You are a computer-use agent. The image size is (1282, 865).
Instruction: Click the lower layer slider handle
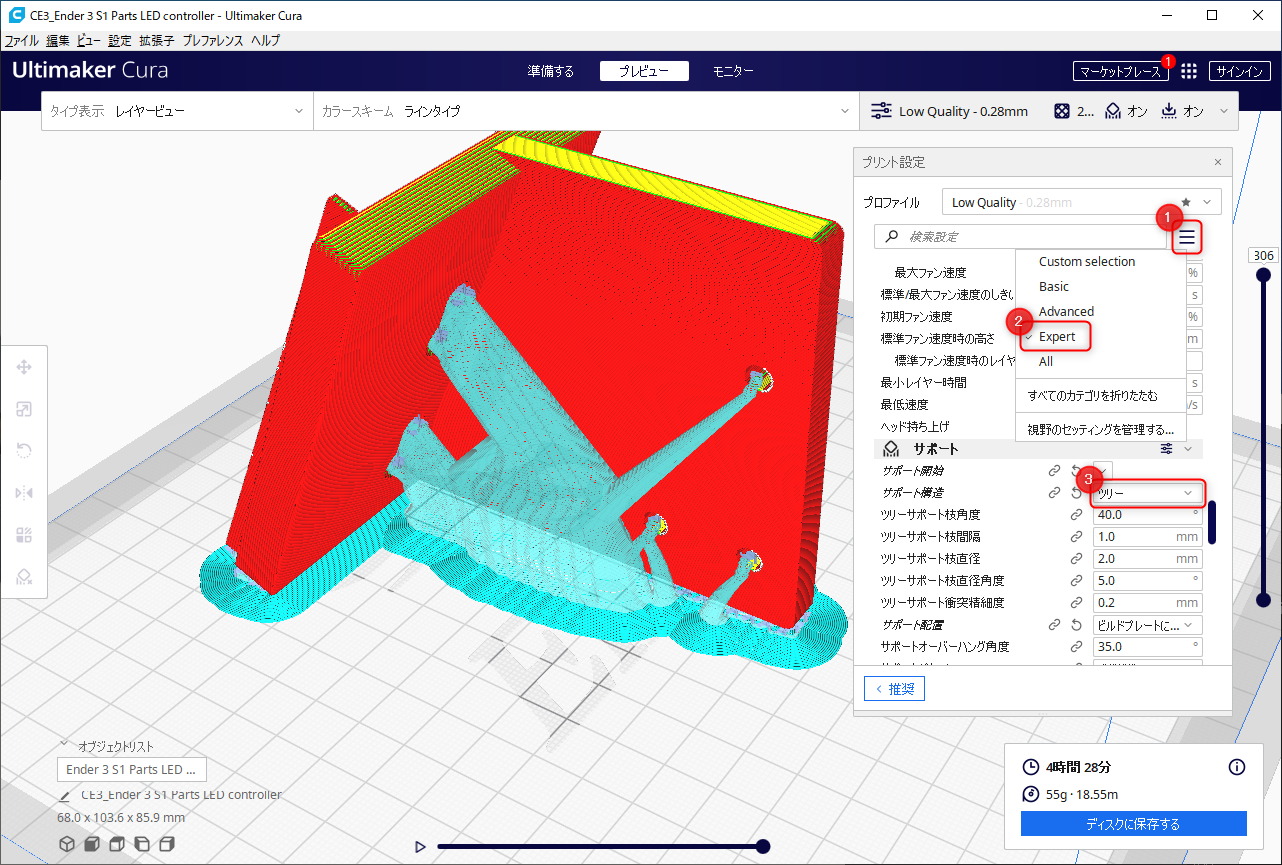click(x=1263, y=600)
